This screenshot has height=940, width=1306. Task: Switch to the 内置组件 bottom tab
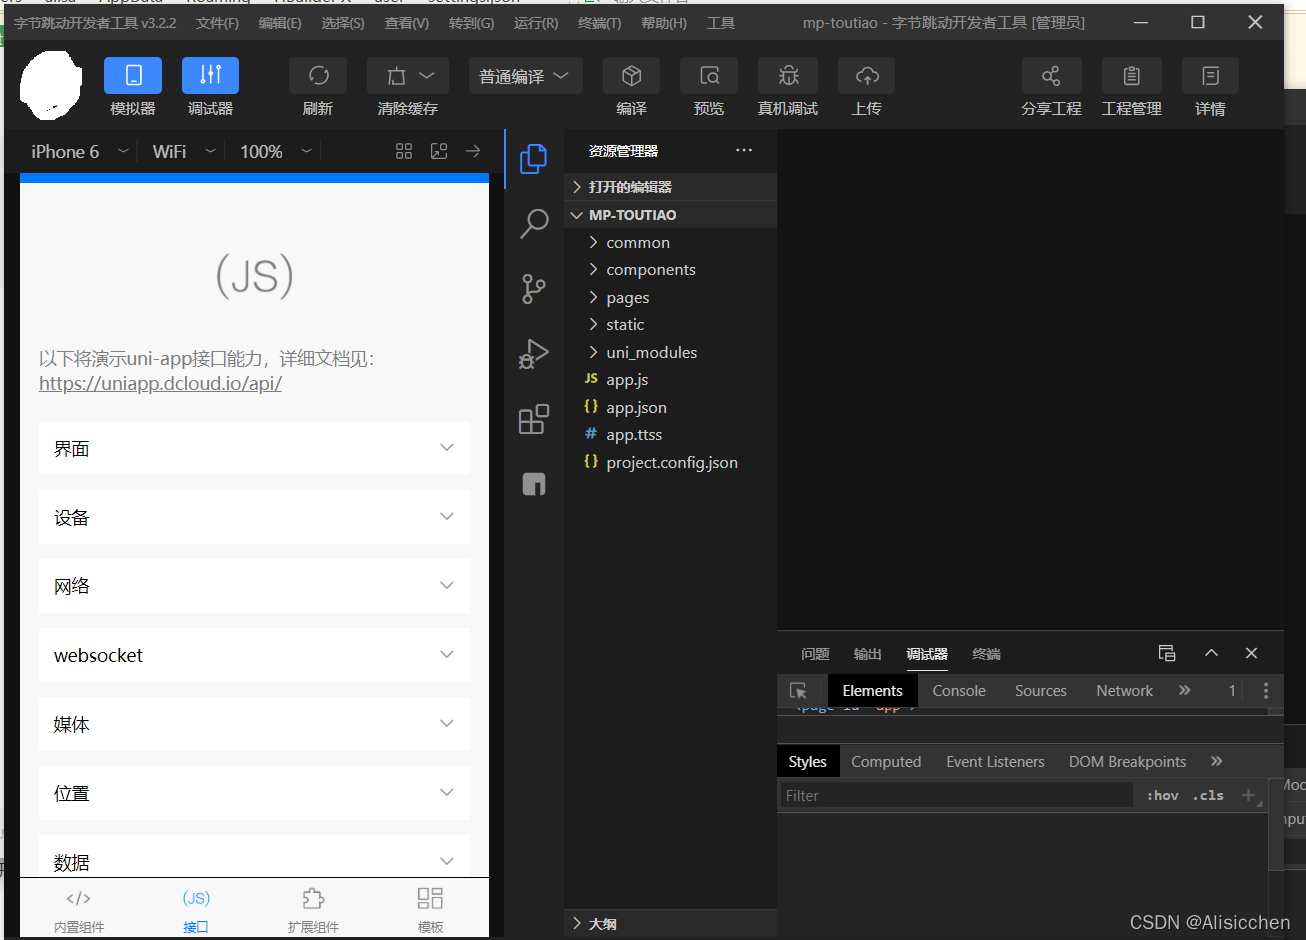(x=79, y=910)
